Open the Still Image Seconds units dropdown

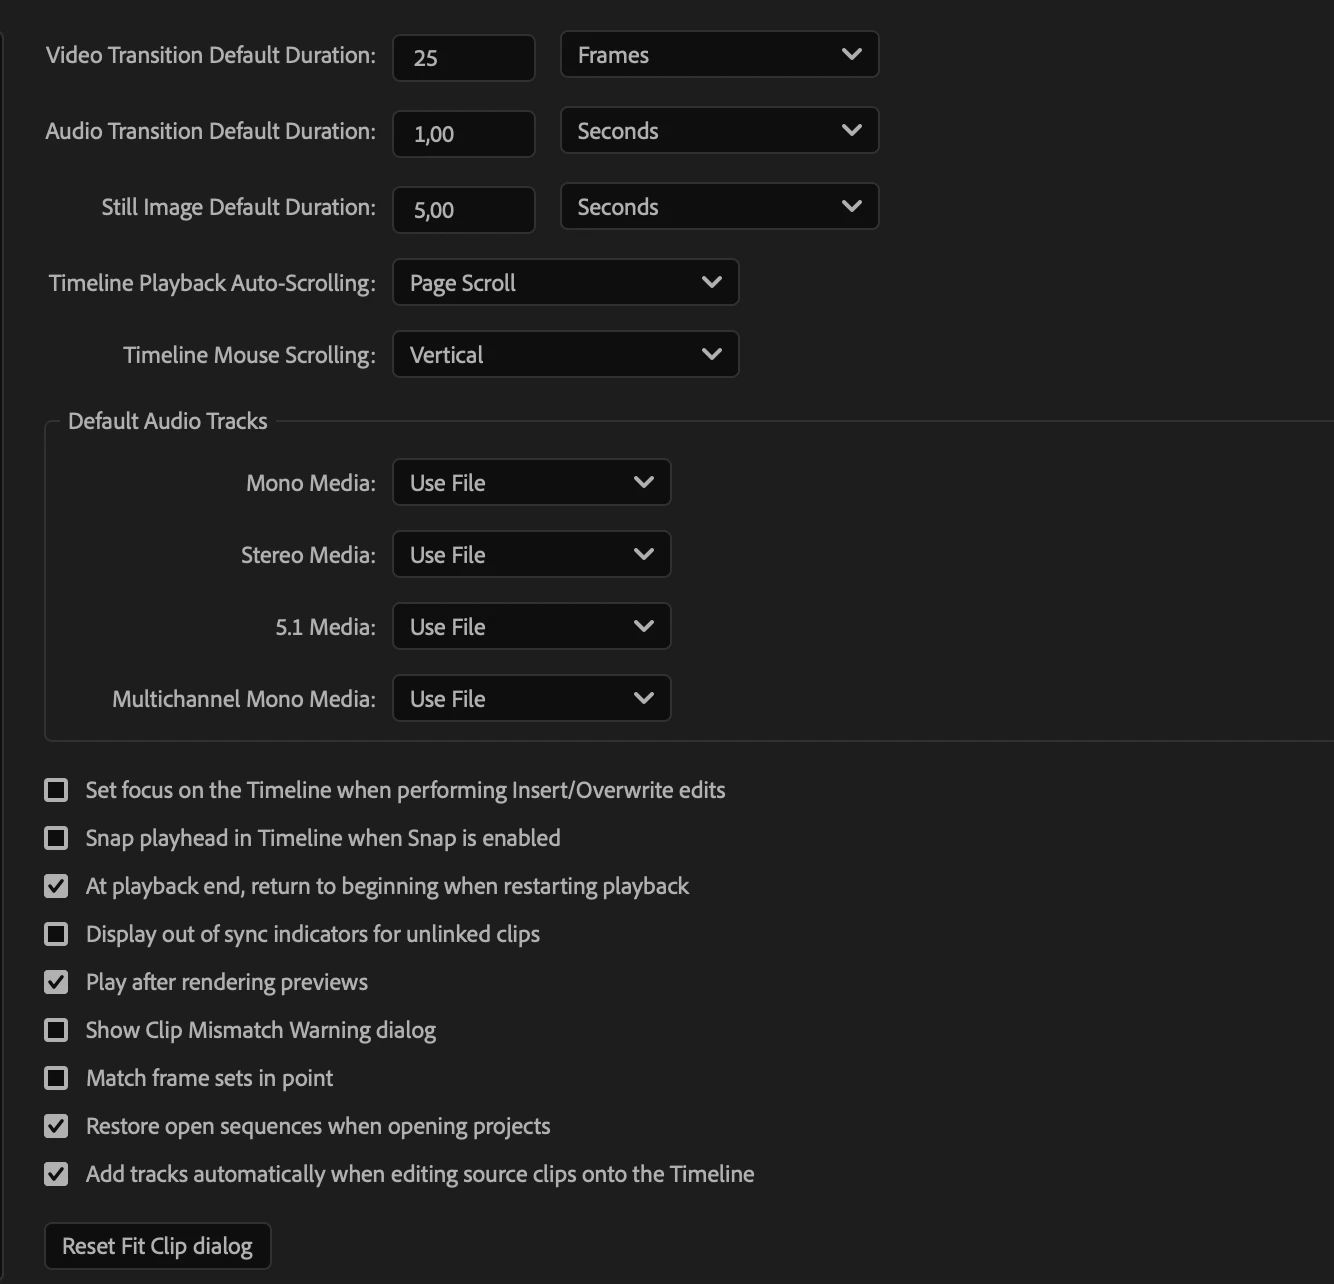(719, 207)
